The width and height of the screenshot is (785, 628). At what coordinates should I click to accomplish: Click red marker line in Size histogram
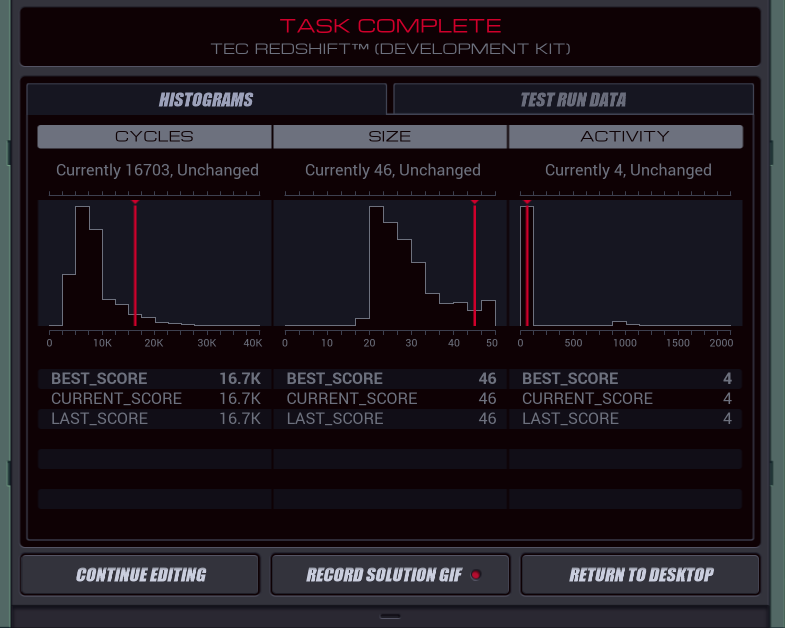(x=475, y=263)
